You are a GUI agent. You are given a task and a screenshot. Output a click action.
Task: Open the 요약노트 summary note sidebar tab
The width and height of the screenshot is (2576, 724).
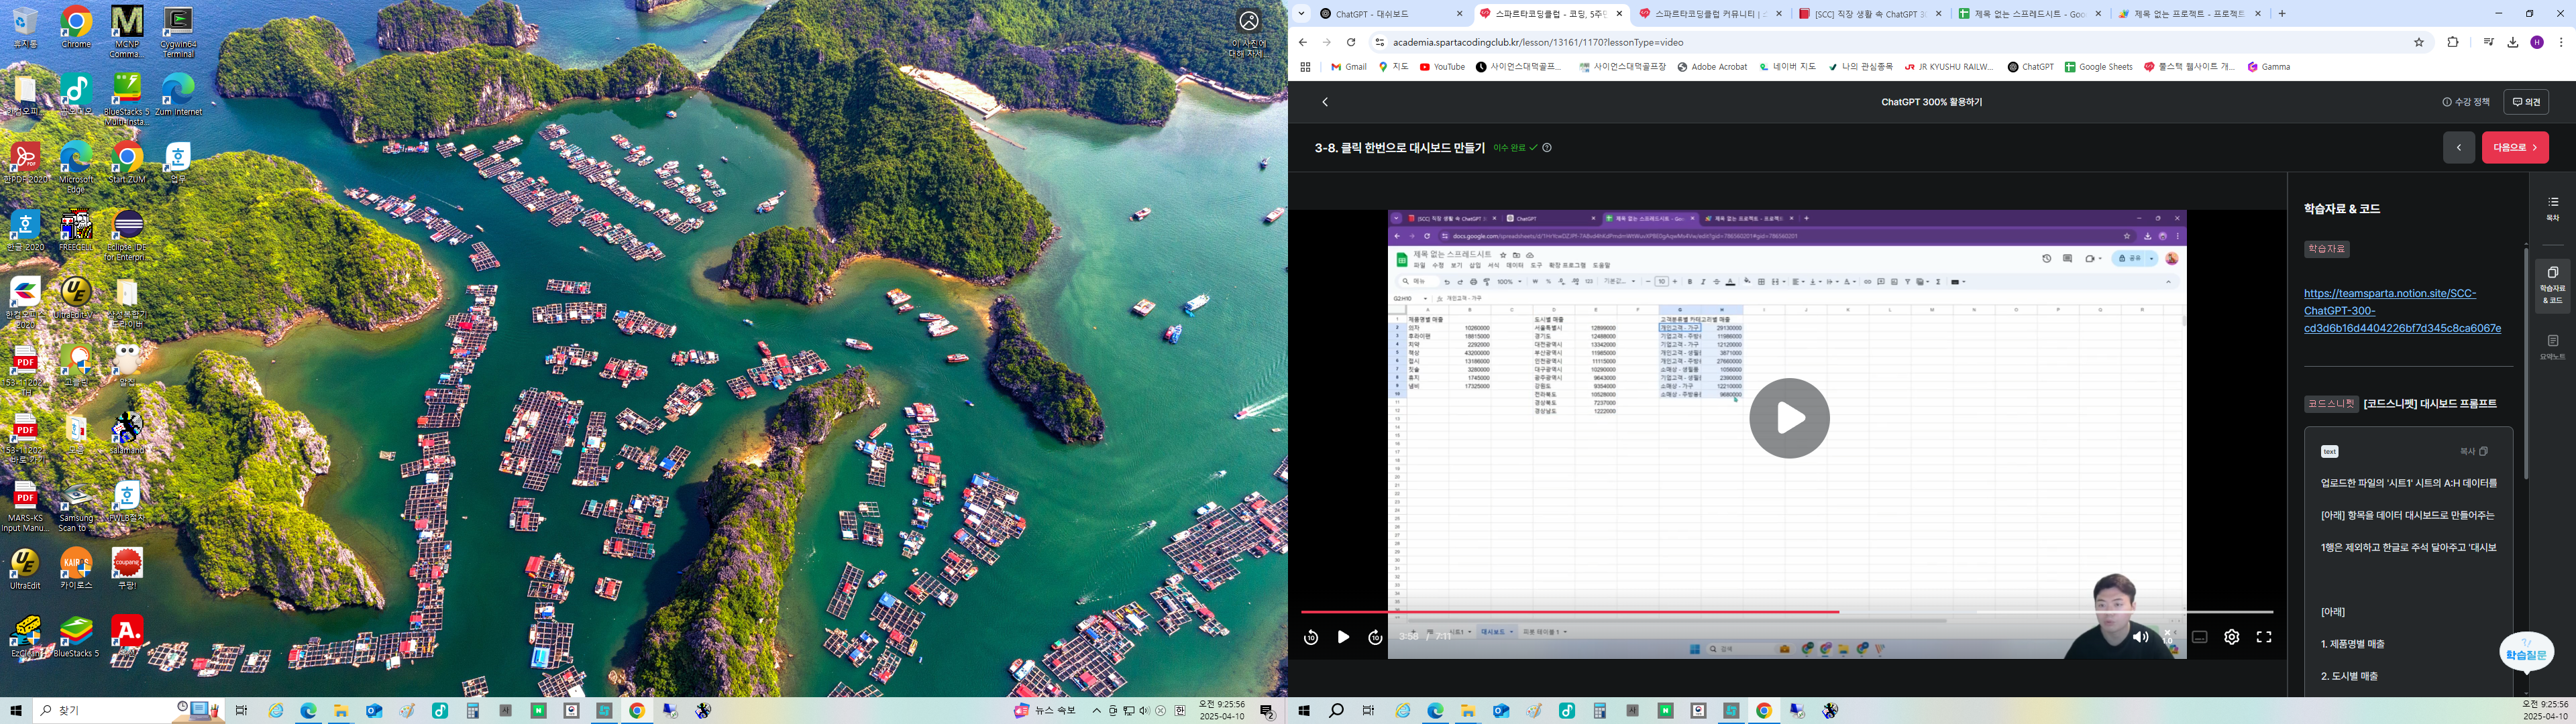(x=2552, y=348)
